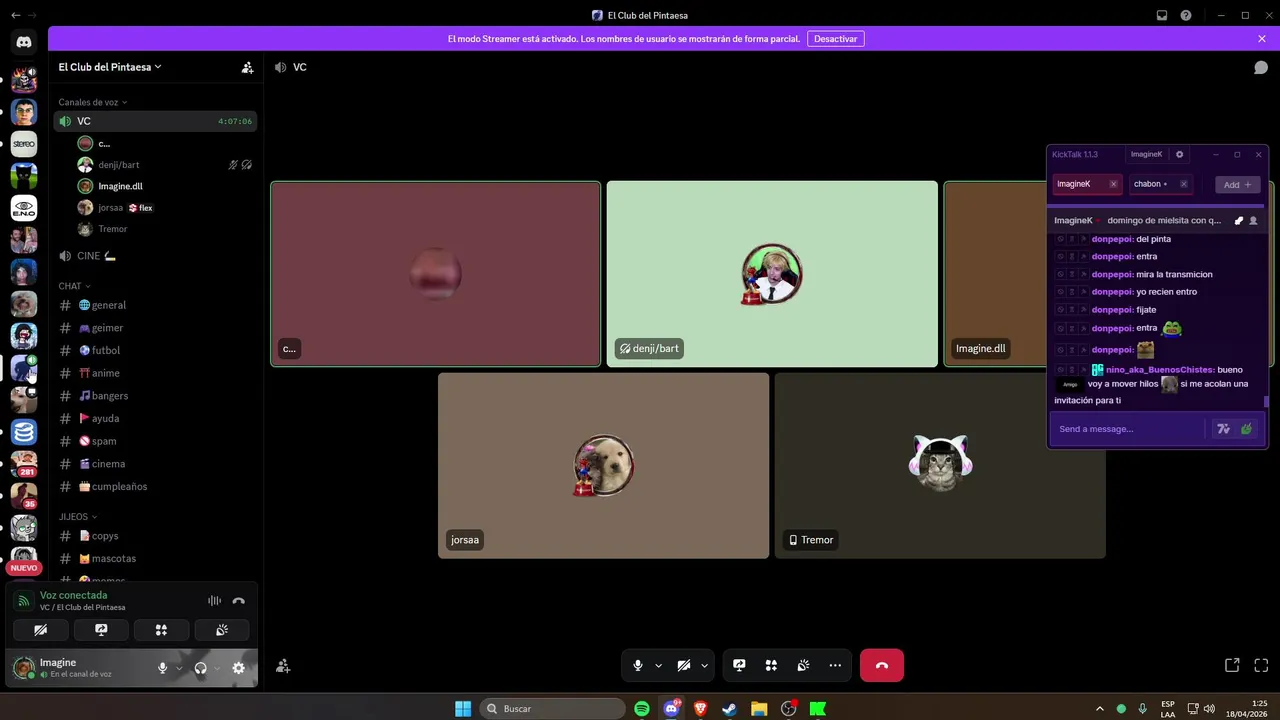Open the general text channel
Viewport: 1280px width, 720px height.
point(155,305)
